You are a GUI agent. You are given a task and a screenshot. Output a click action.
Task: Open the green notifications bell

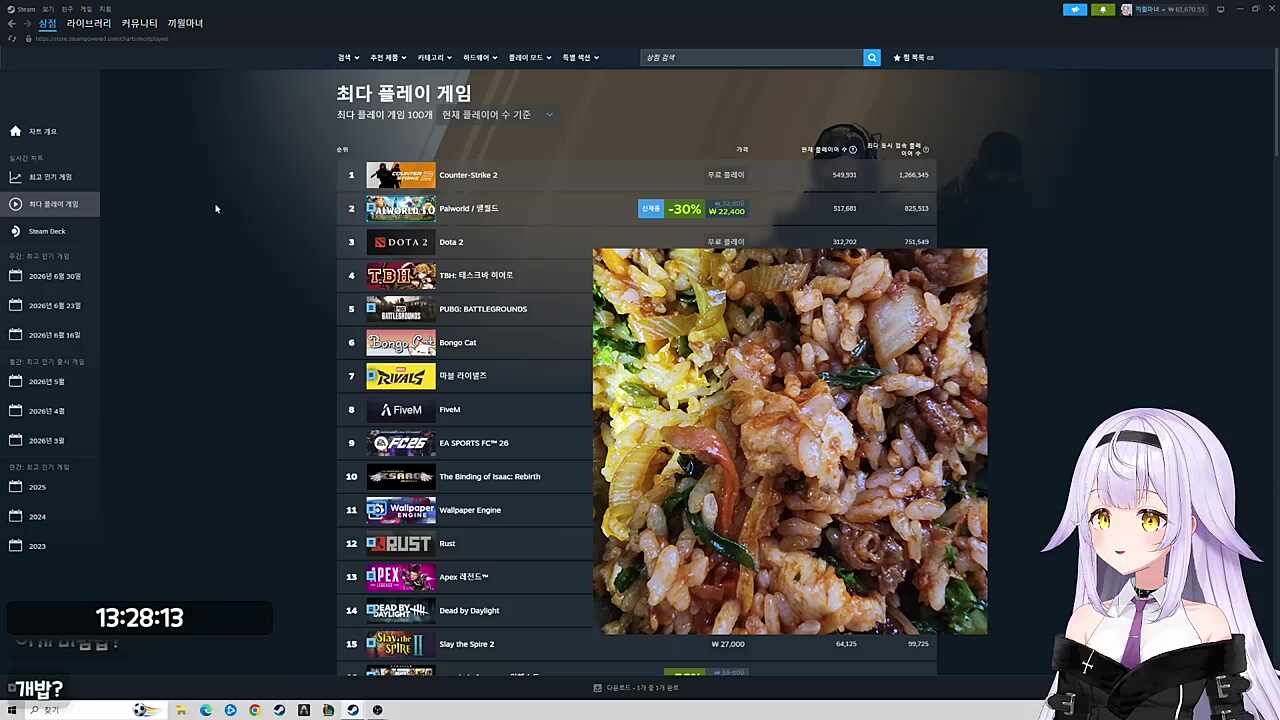click(1103, 9)
